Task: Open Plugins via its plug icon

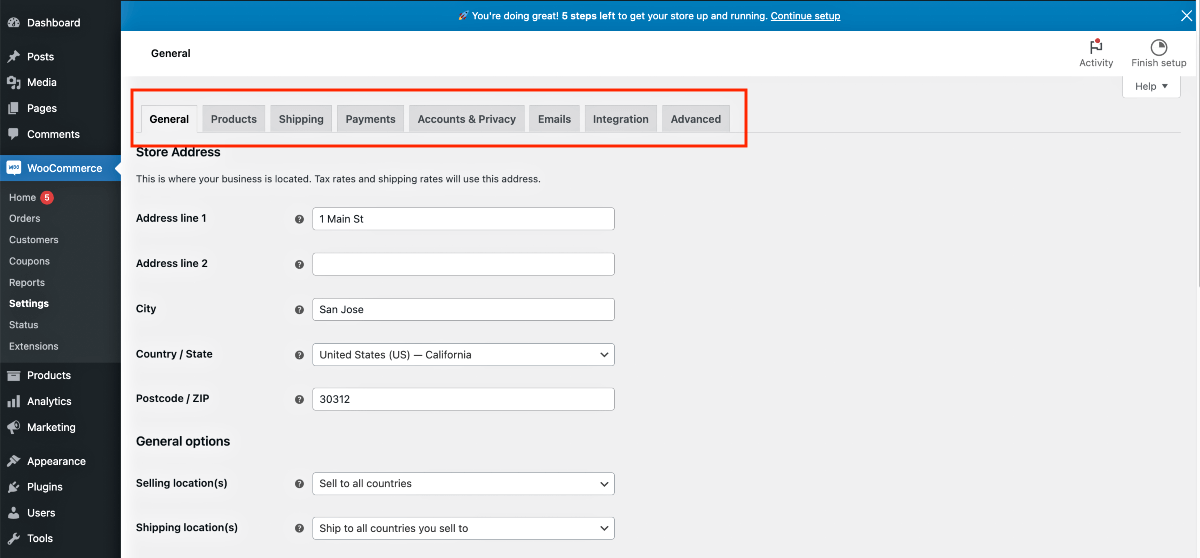Action: tap(13, 487)
